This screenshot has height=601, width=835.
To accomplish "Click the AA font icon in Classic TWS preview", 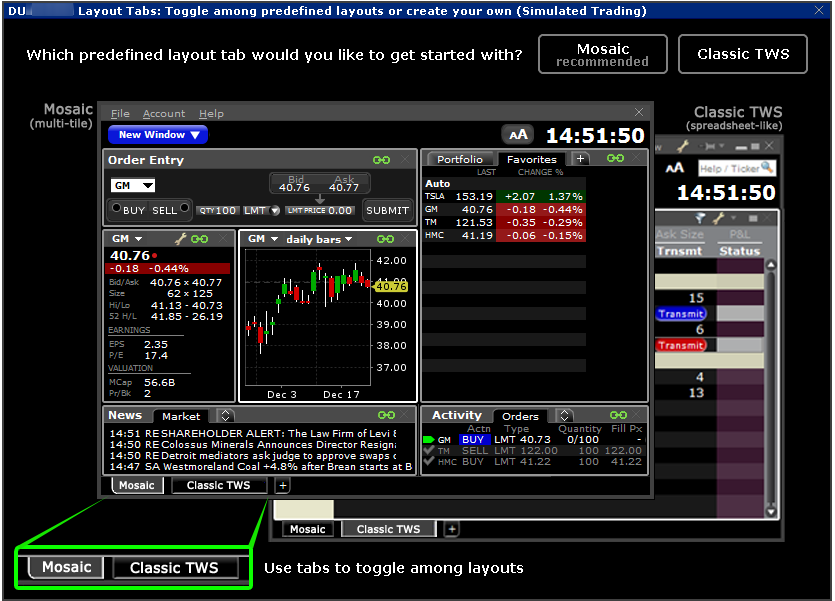I will [675, 168].
